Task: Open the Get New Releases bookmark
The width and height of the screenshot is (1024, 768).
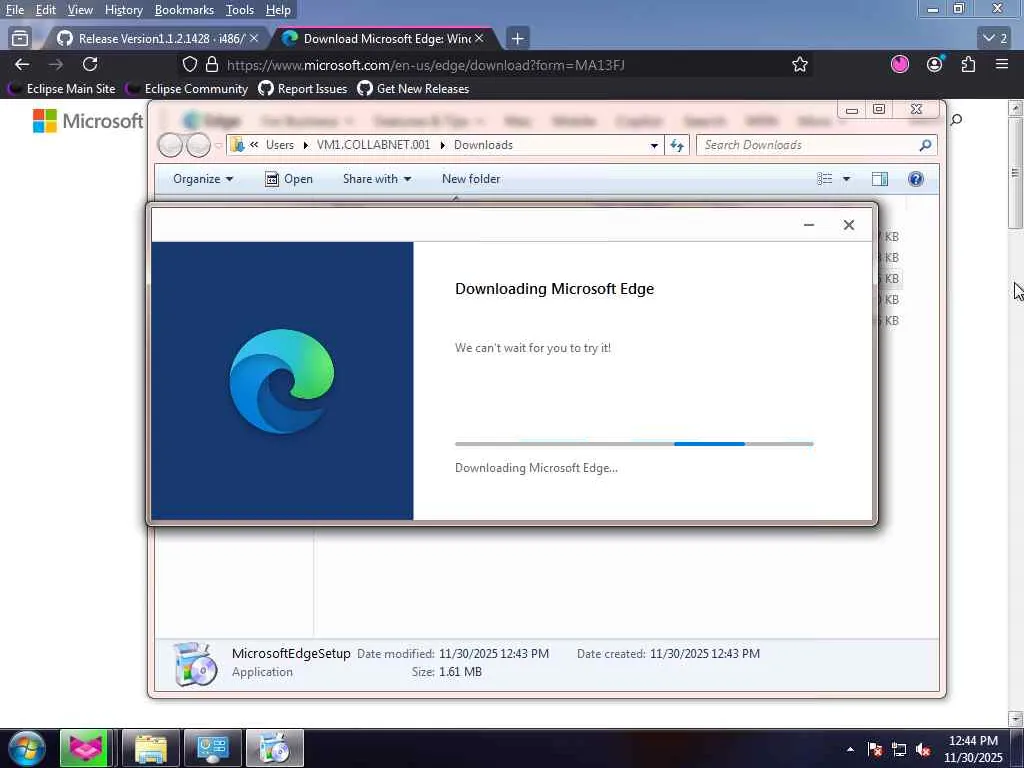Action: [x=413, y=88]
